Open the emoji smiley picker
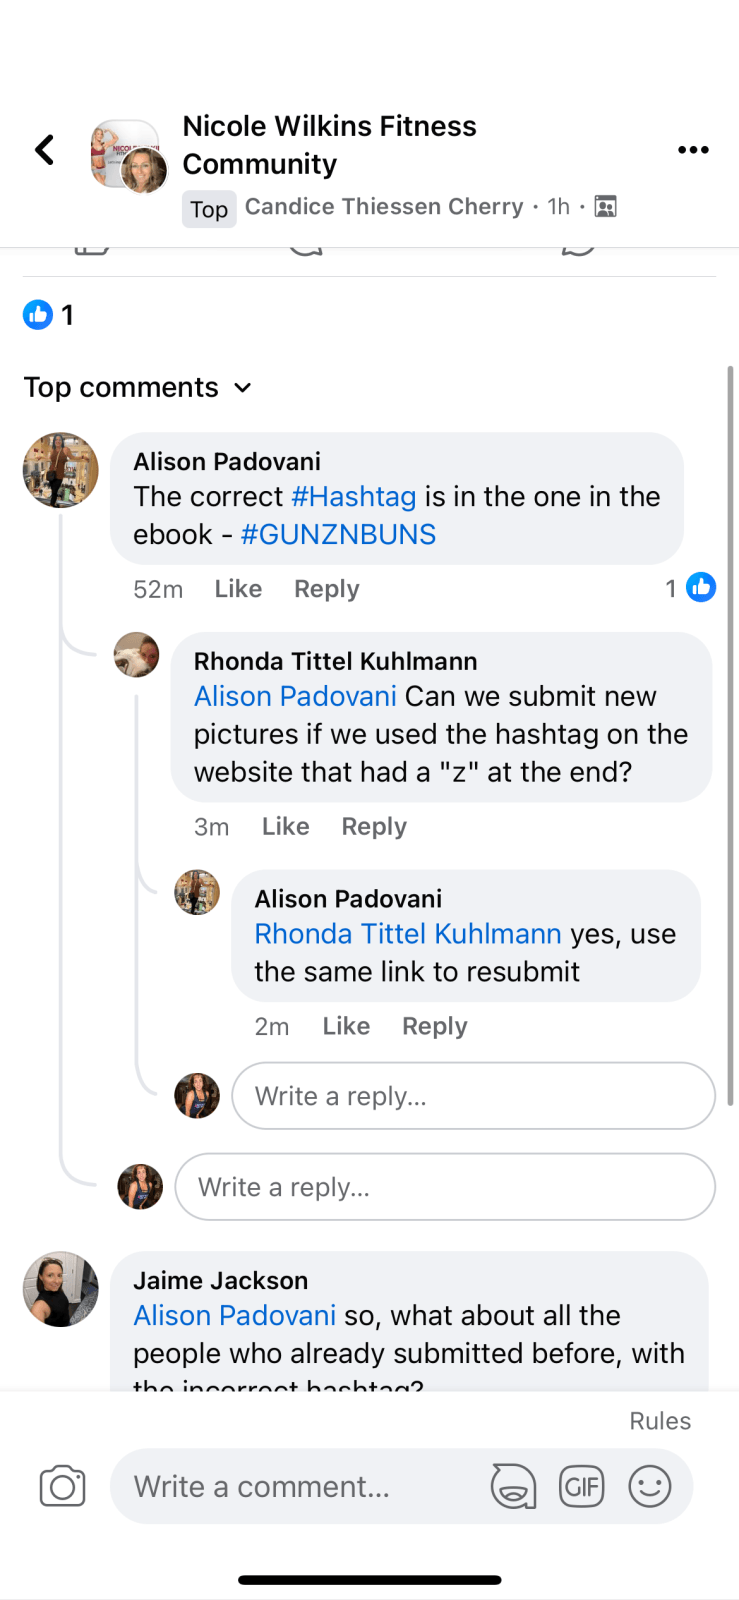The image size is (739, 1600). 650,1486
